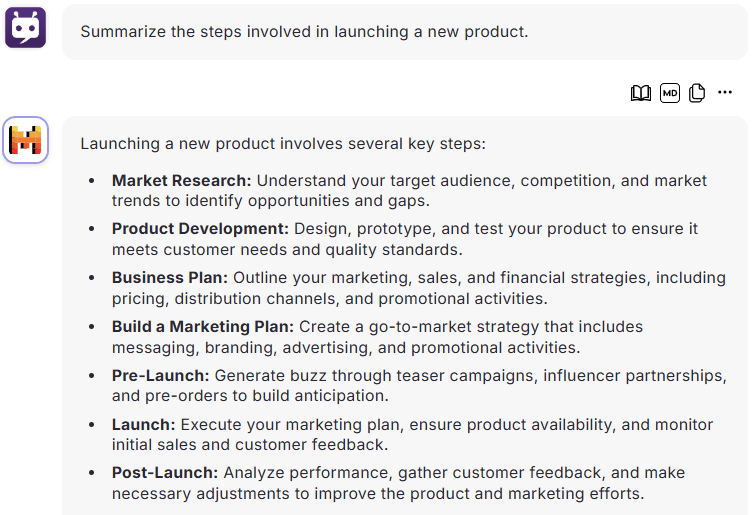This screenshot has height=515, width=755.
Task: Click the orange Mistral model avatar
Action: point(26,140)
